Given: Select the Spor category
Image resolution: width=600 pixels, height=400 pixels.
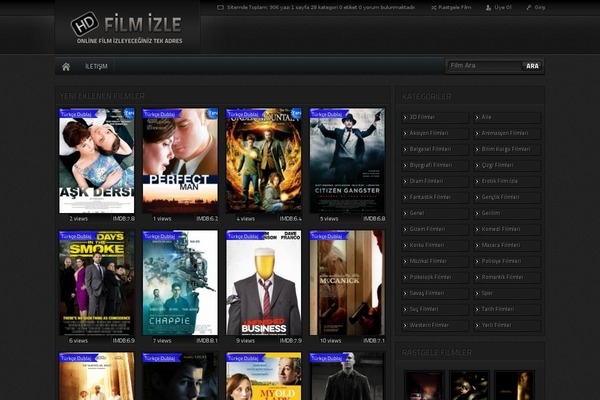Looking at the screenshot, I should (x=507, y=293).
